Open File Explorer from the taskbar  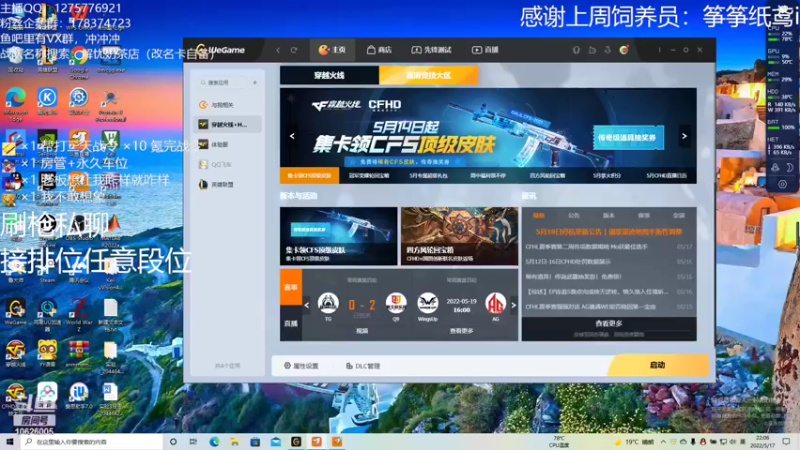pyautogui.click(x=234, y=442)
